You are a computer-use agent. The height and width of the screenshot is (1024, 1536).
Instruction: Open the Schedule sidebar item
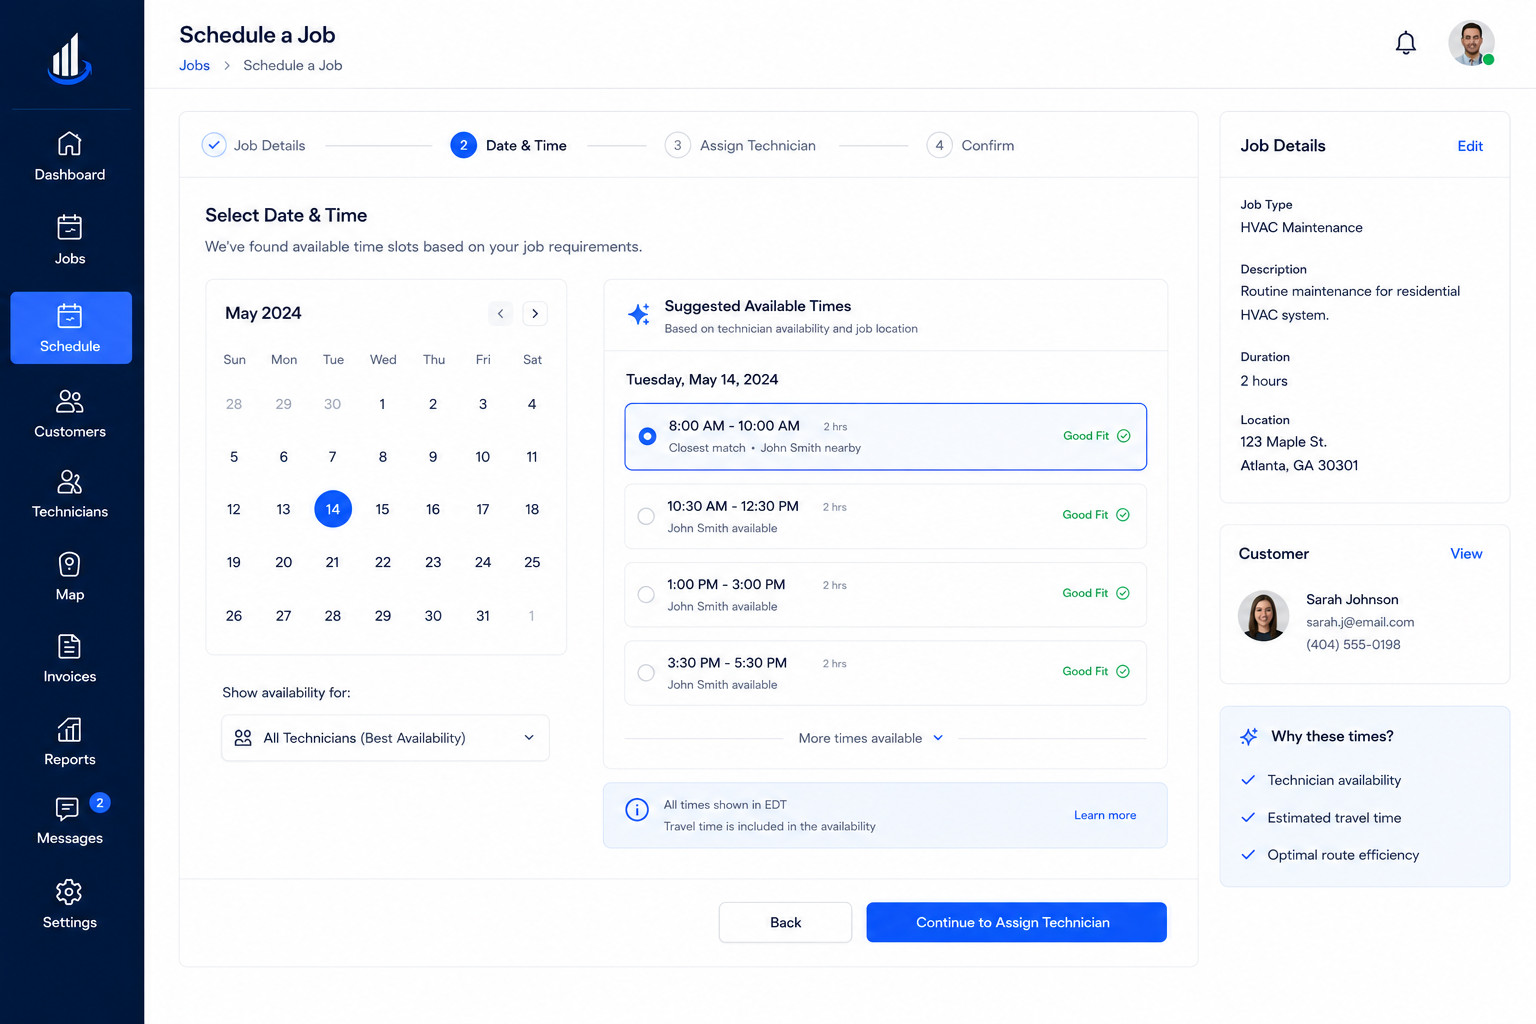click(71, 328)
